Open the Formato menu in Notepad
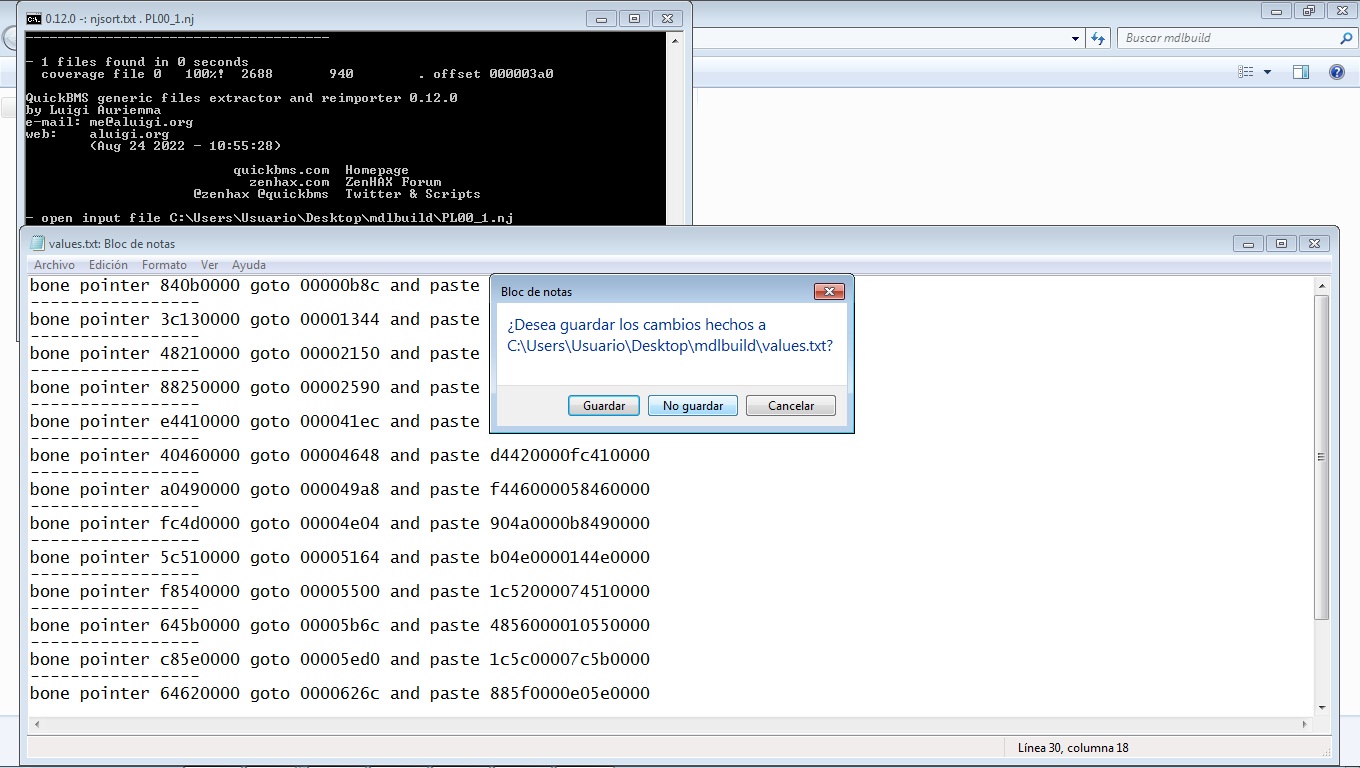1360x768 pixels. (164, 265)
